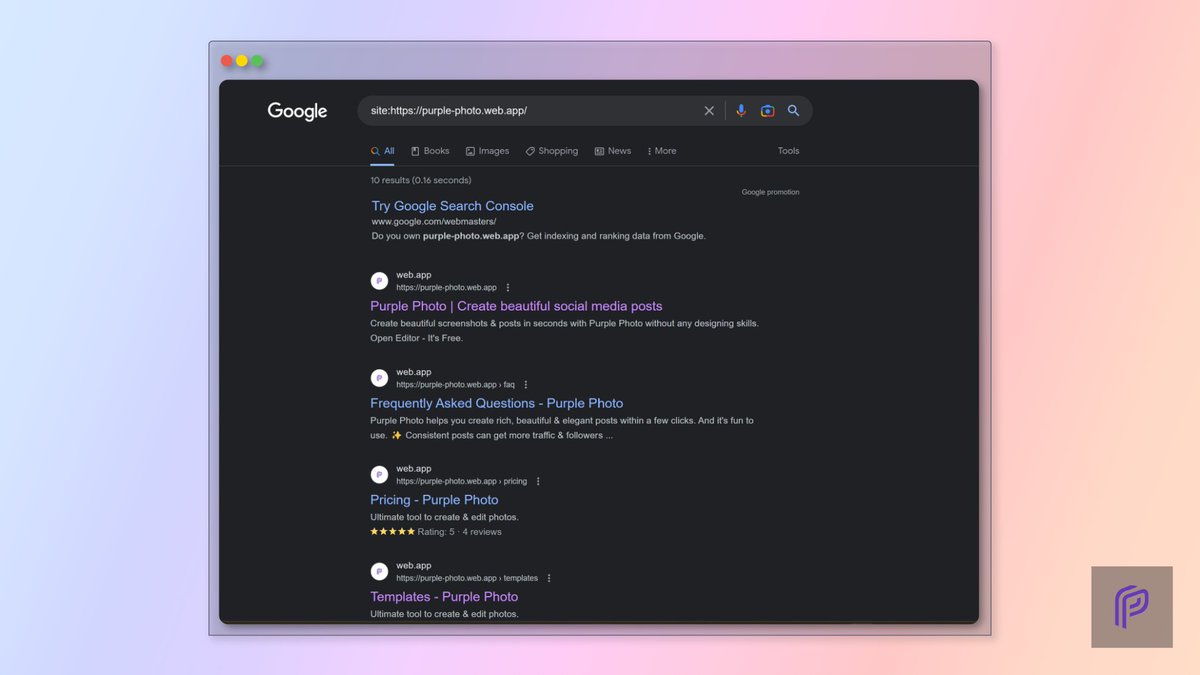Expand the More search filters menu
This screenshot has width=1200, height=675.
(661, 151)
